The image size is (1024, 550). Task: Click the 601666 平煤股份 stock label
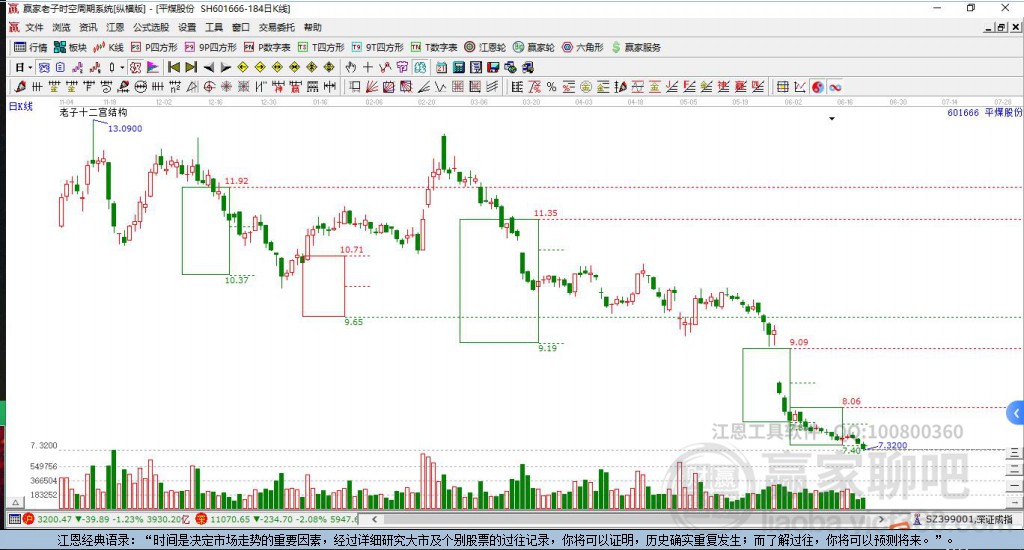(985, 112)
